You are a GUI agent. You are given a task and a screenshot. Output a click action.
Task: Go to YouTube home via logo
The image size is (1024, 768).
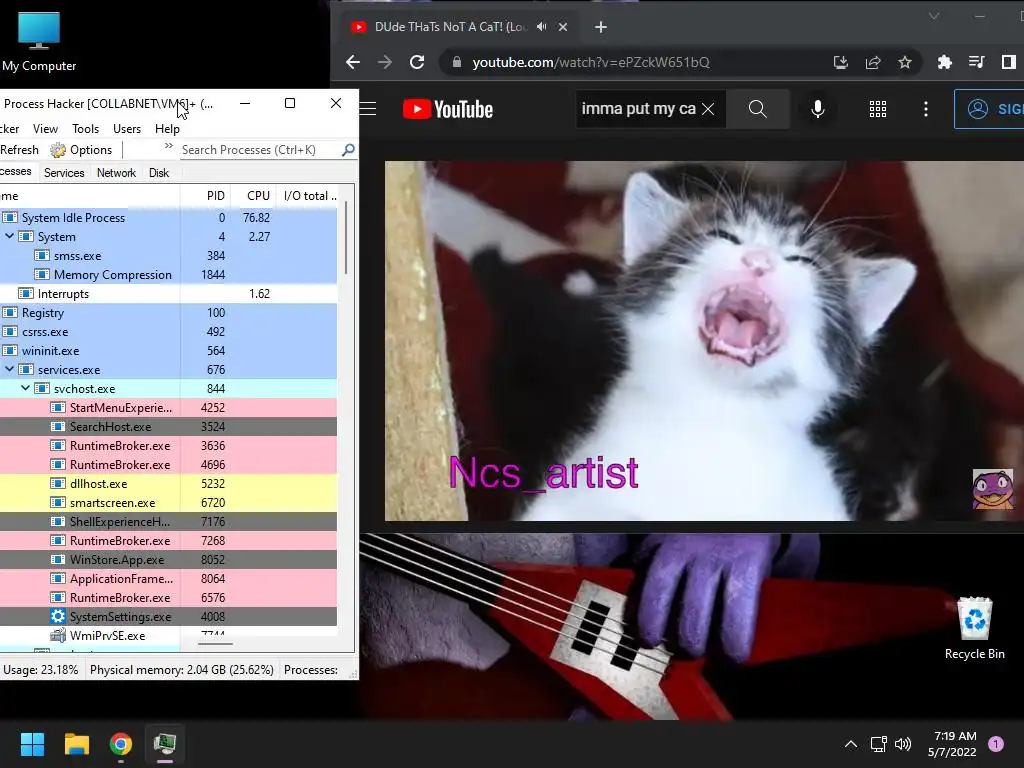(448, 109)
